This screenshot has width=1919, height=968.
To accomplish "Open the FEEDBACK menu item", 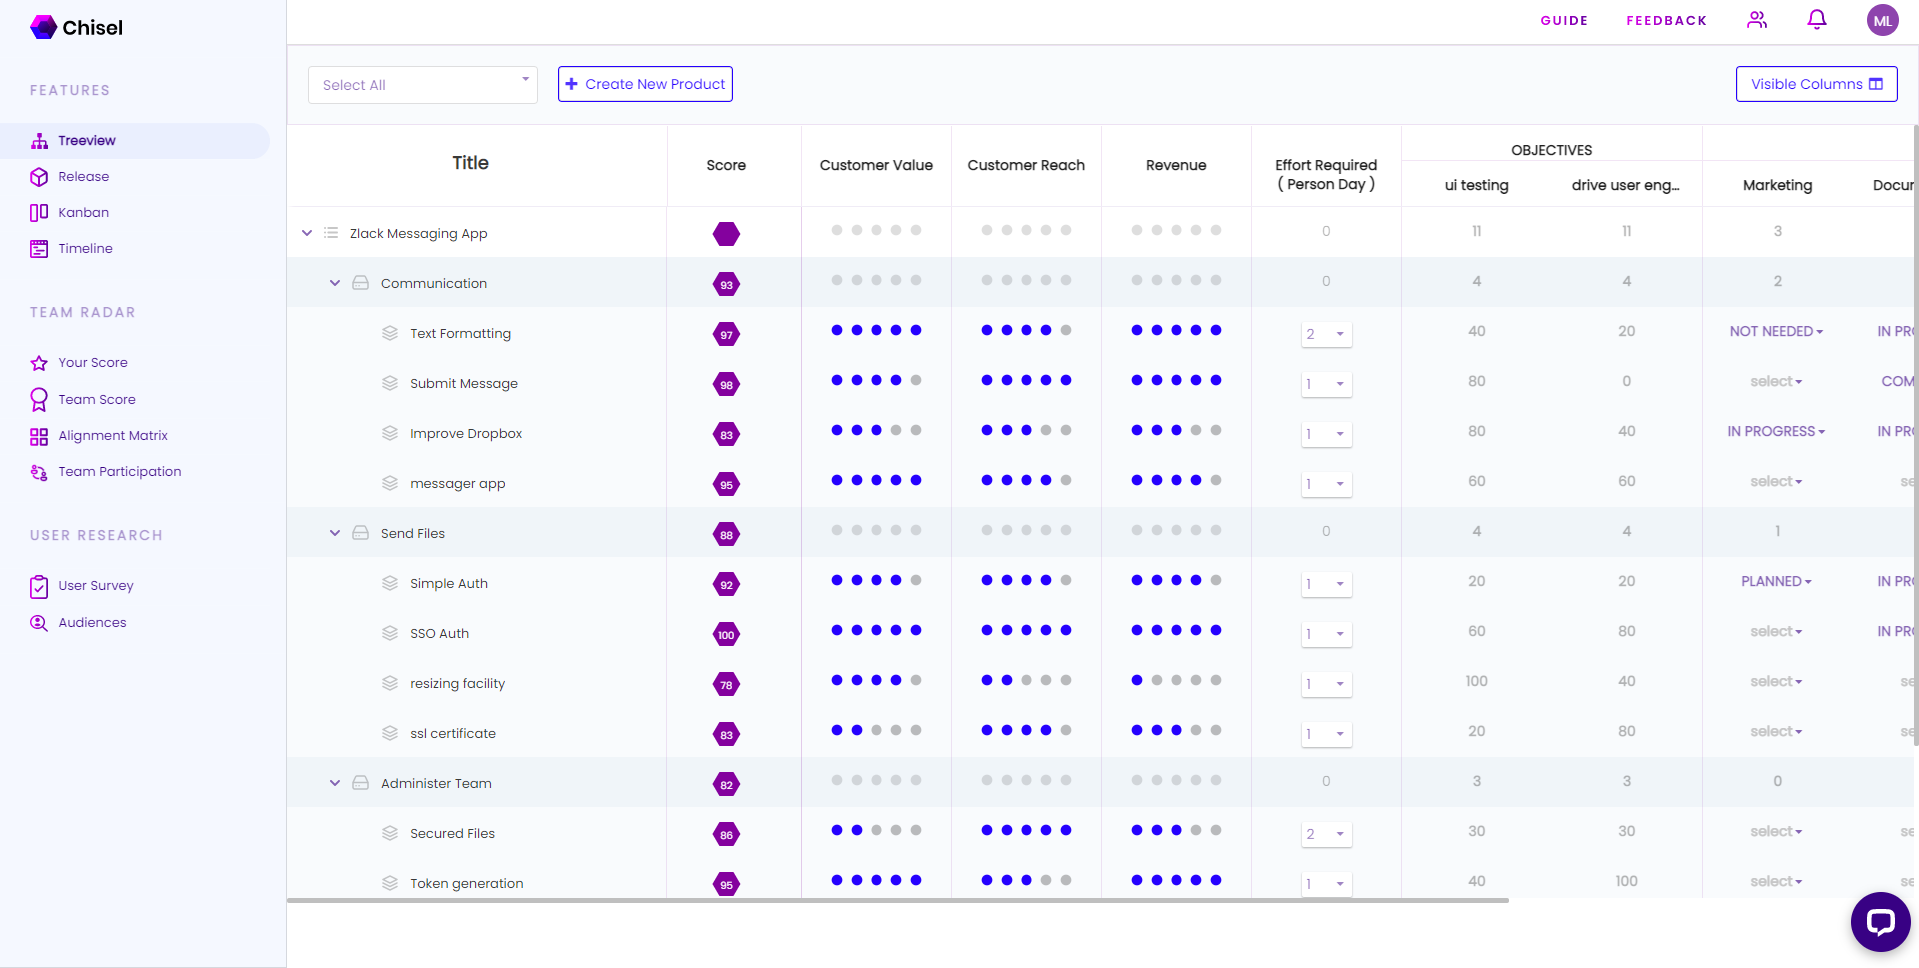I will [x=1666, y=20].
